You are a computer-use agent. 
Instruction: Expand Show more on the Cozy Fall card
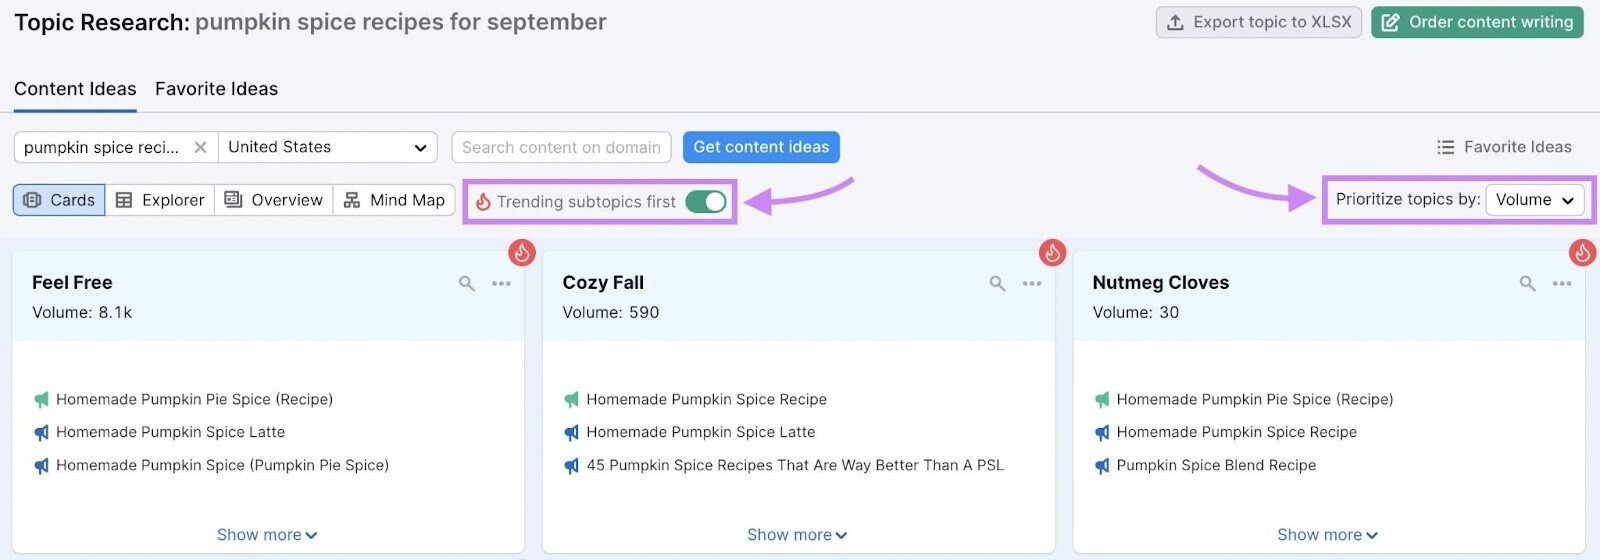click(x=797, y=535)
